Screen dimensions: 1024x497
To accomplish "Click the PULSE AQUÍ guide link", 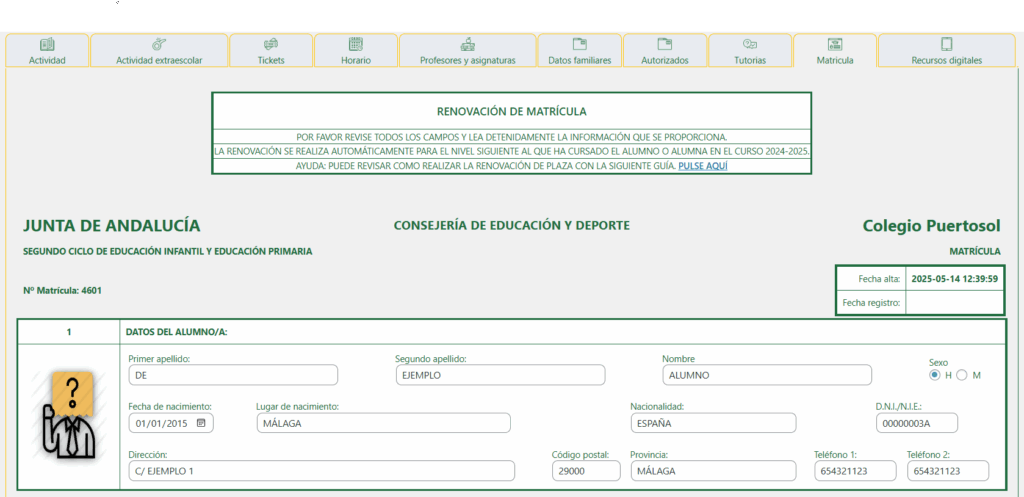I will [702, 166].
